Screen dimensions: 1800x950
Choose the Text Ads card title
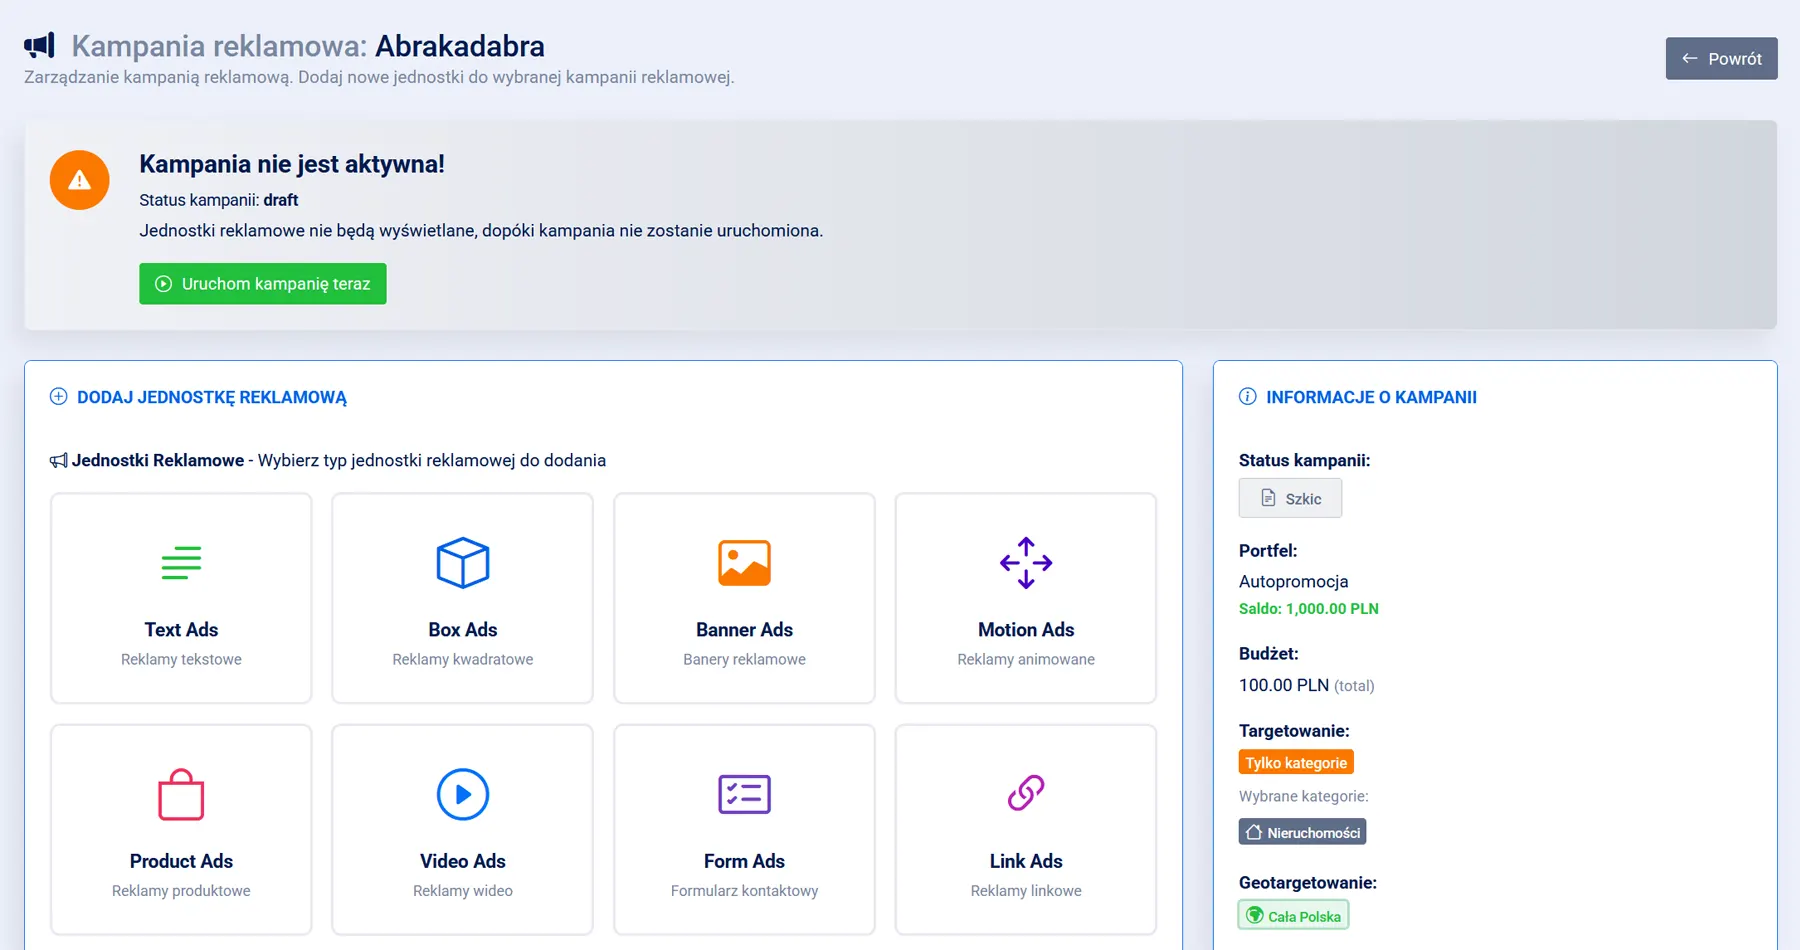(x=181, y=629)
